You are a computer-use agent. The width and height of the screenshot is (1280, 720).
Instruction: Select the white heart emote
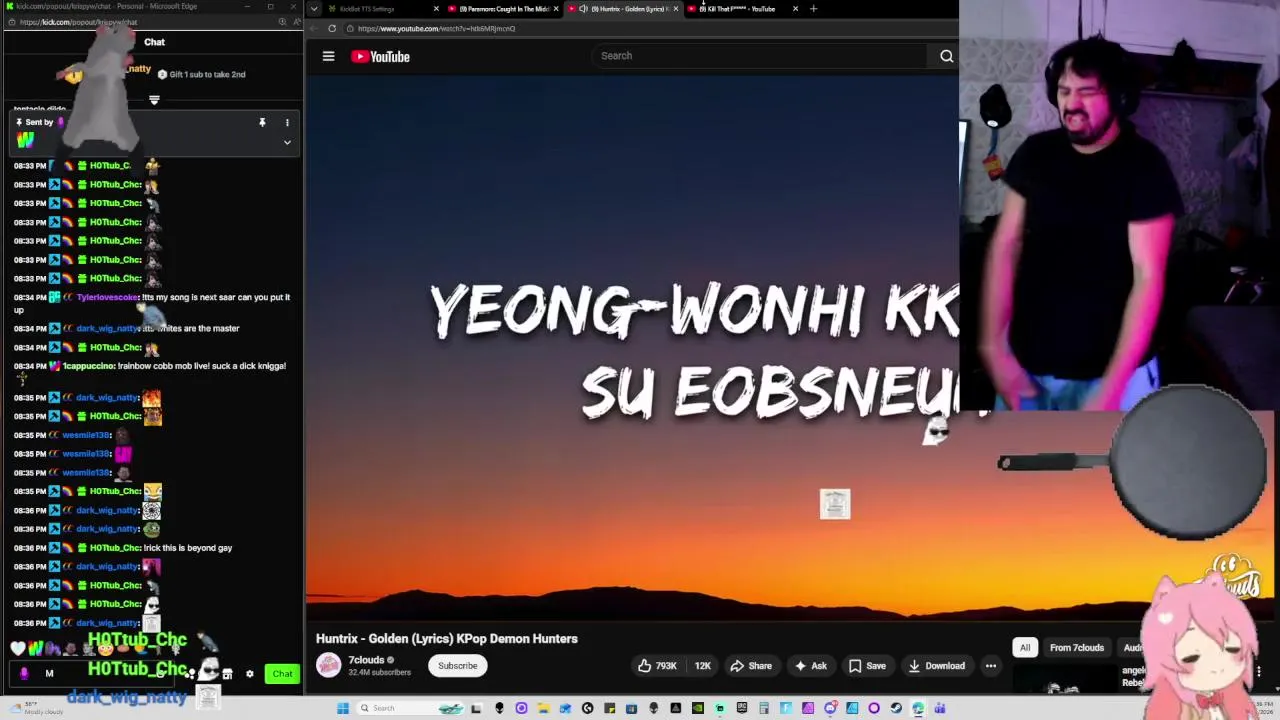coord(17,648)
